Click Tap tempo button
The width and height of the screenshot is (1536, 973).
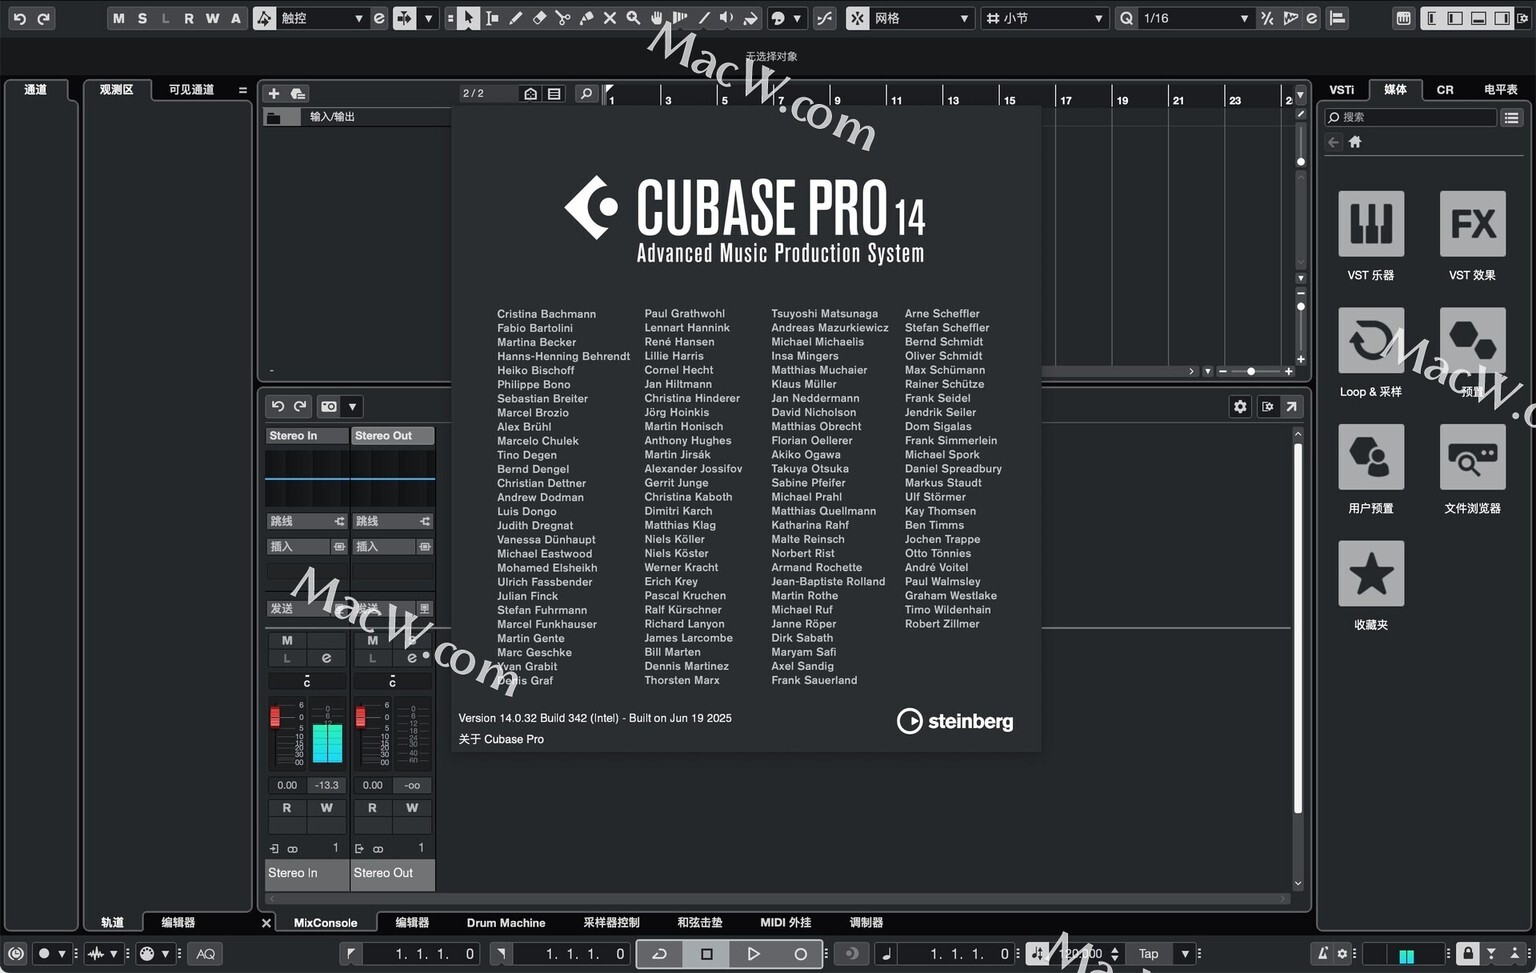click(1148, 954)
